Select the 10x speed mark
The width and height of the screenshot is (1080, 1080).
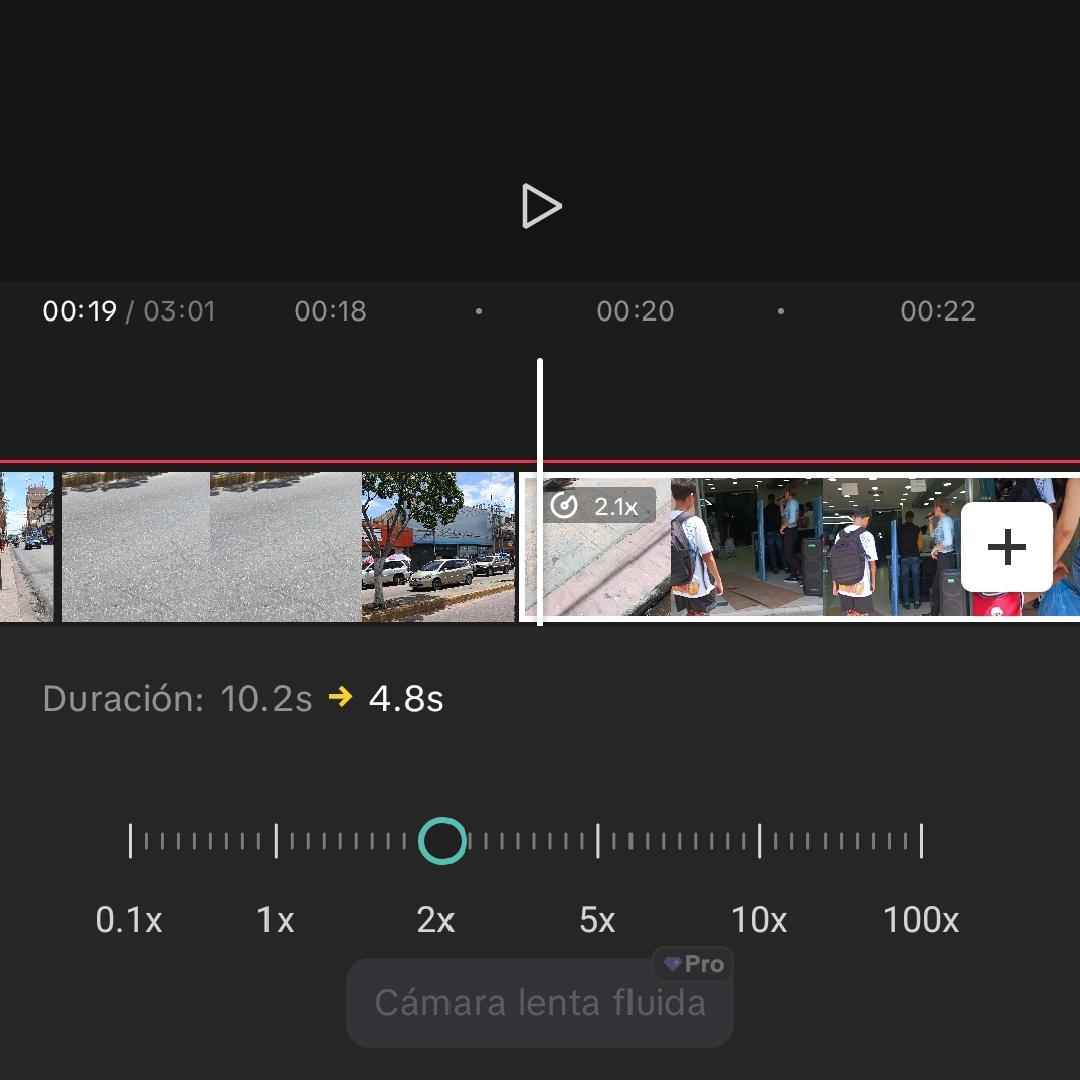point(759,920)
